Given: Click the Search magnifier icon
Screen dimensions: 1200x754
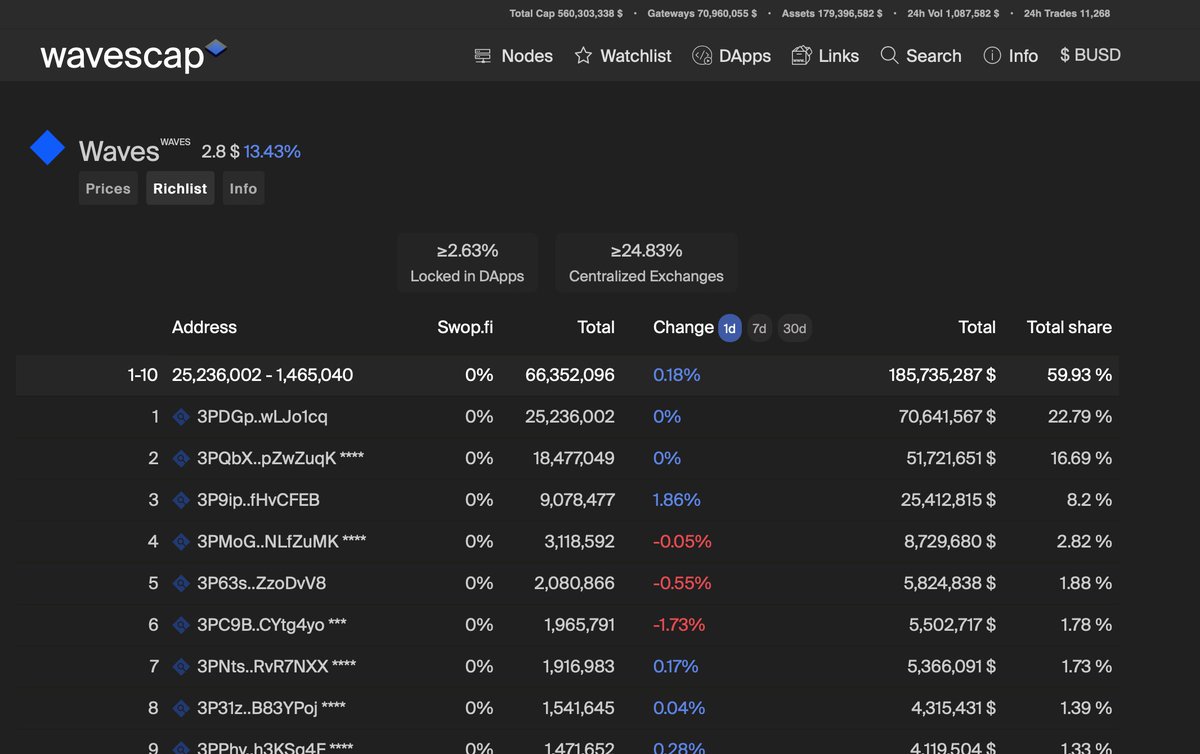Looking at the screenshot, I should tap(889, 56).
